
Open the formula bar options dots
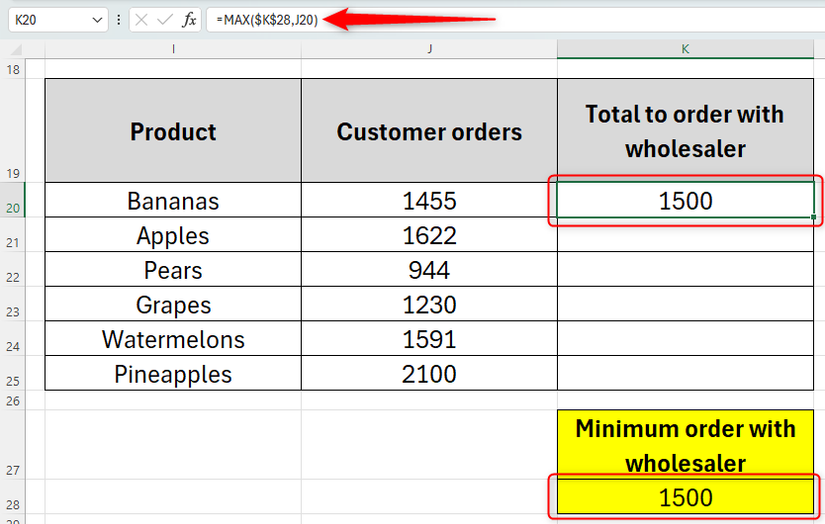(x=118, y=20)
